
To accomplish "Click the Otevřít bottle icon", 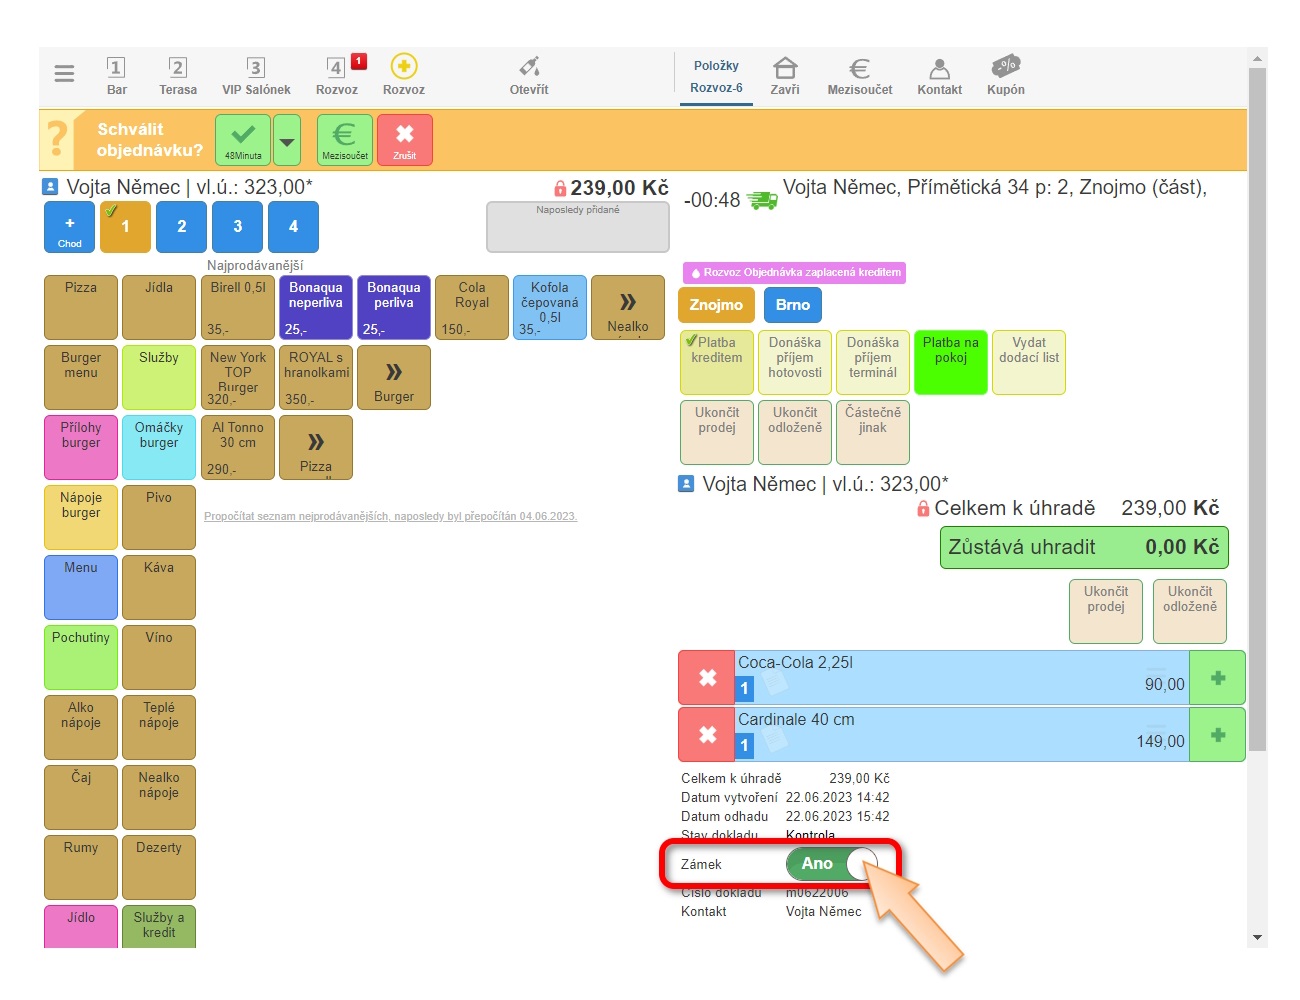I will pos(529,68).
